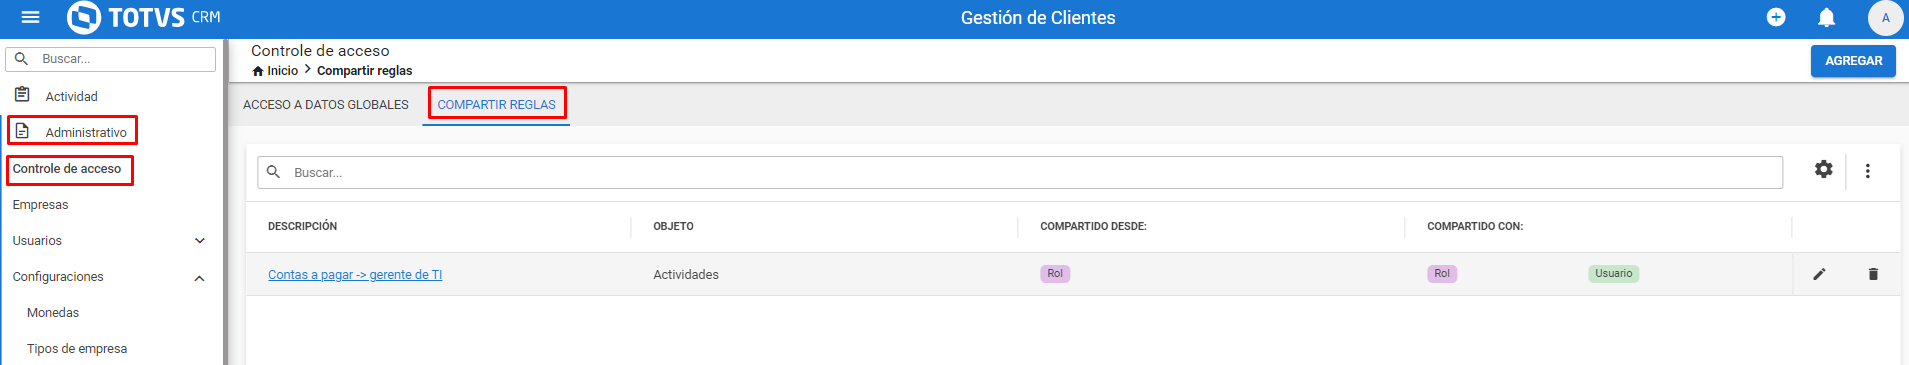Viewport: 1909px width, 365px height.
Task: Click the AGREGAR button
Action: (1853, 61)
